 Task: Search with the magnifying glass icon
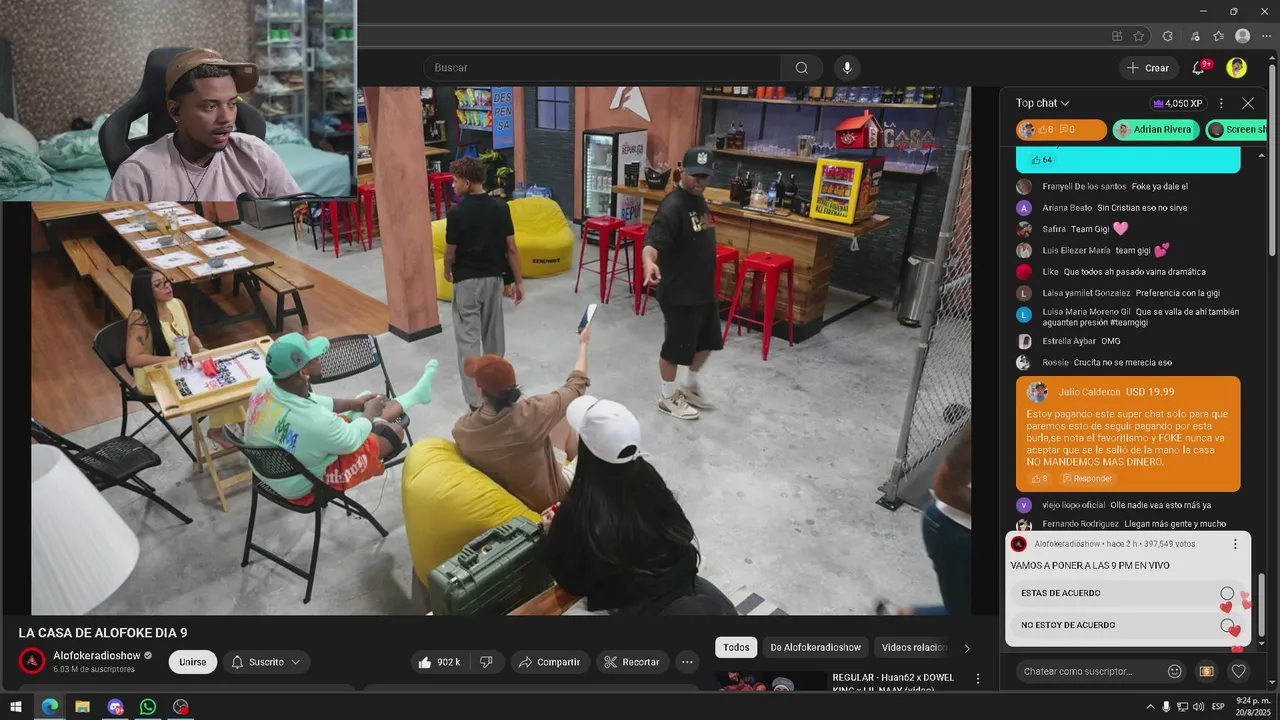(801, 68)
